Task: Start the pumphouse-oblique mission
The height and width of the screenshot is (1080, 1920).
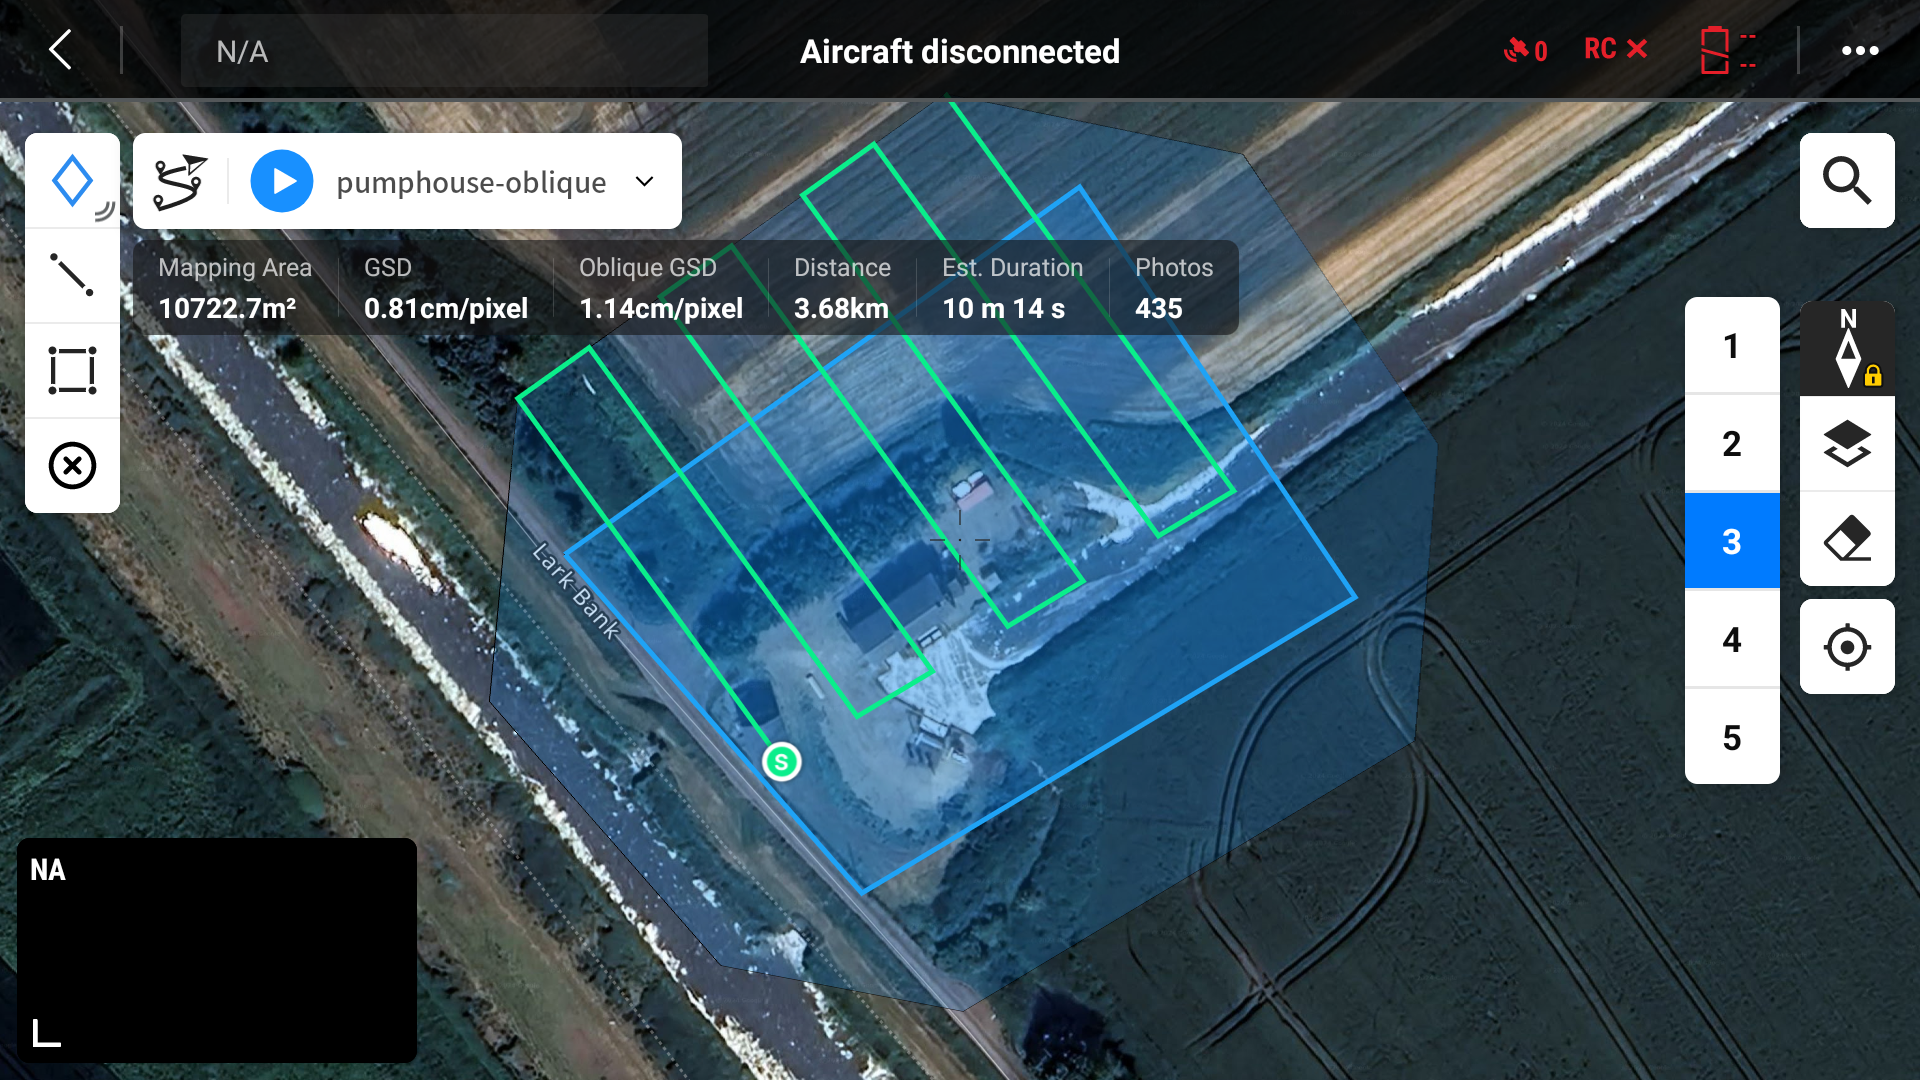Action: (x=282, y=182)
